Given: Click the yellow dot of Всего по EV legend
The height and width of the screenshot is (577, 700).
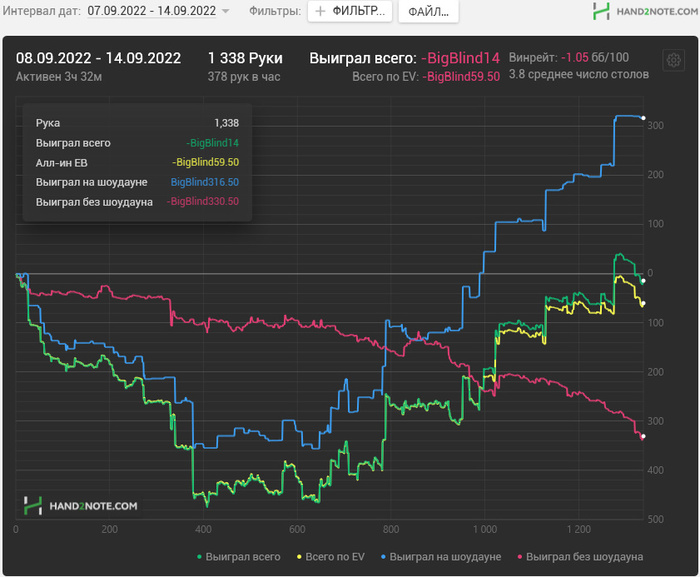Looking at the screenshot, I should pos(299,557).
